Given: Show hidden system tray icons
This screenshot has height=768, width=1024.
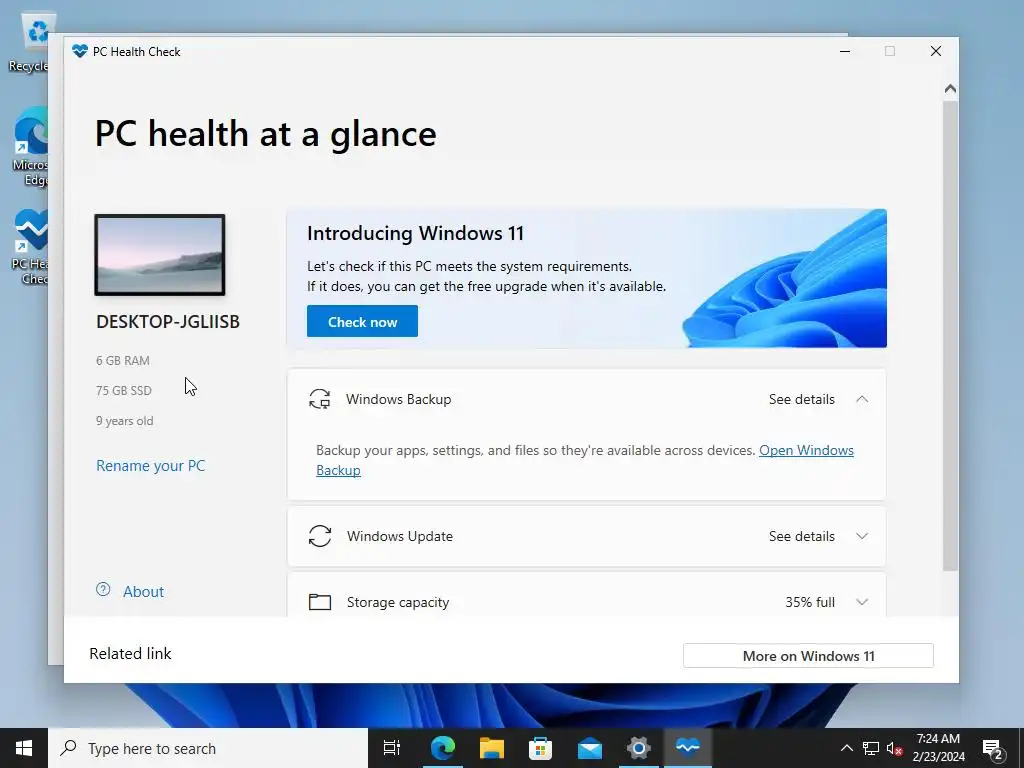Looking at the screenshot, I should [846, 748].
